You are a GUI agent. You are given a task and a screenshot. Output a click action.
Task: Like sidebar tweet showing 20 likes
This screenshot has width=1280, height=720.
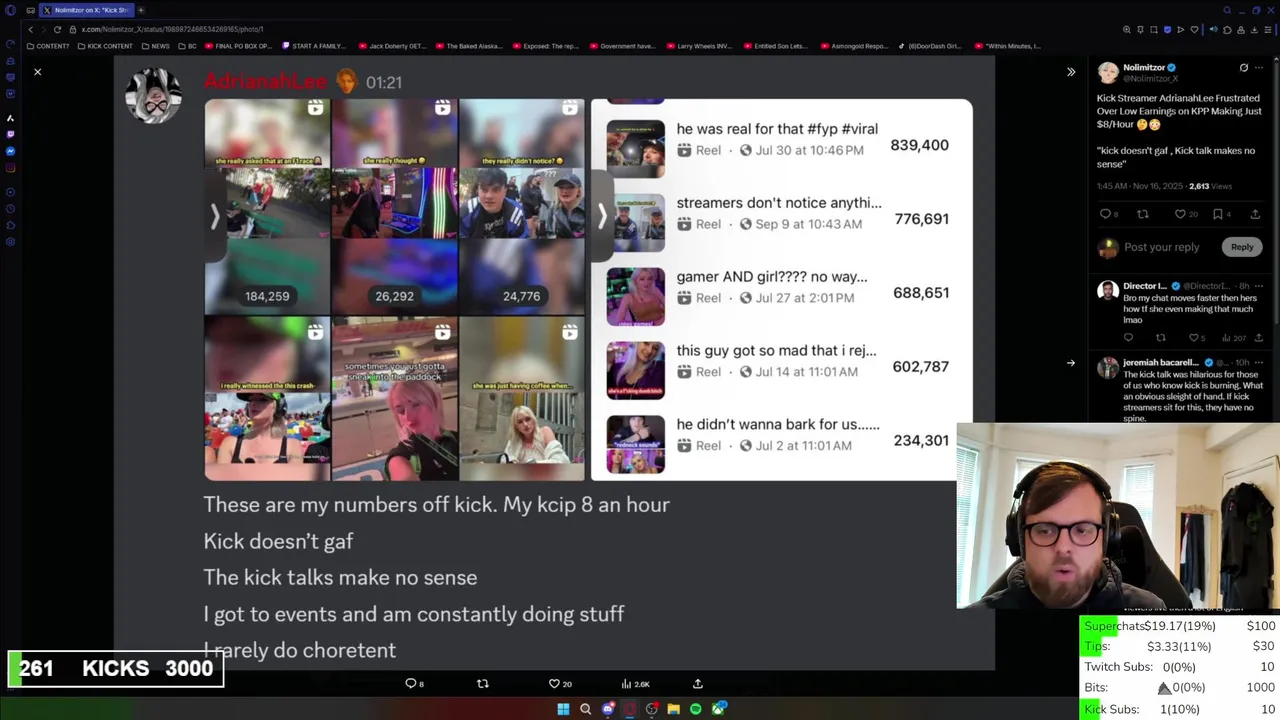pos(1184,214)
